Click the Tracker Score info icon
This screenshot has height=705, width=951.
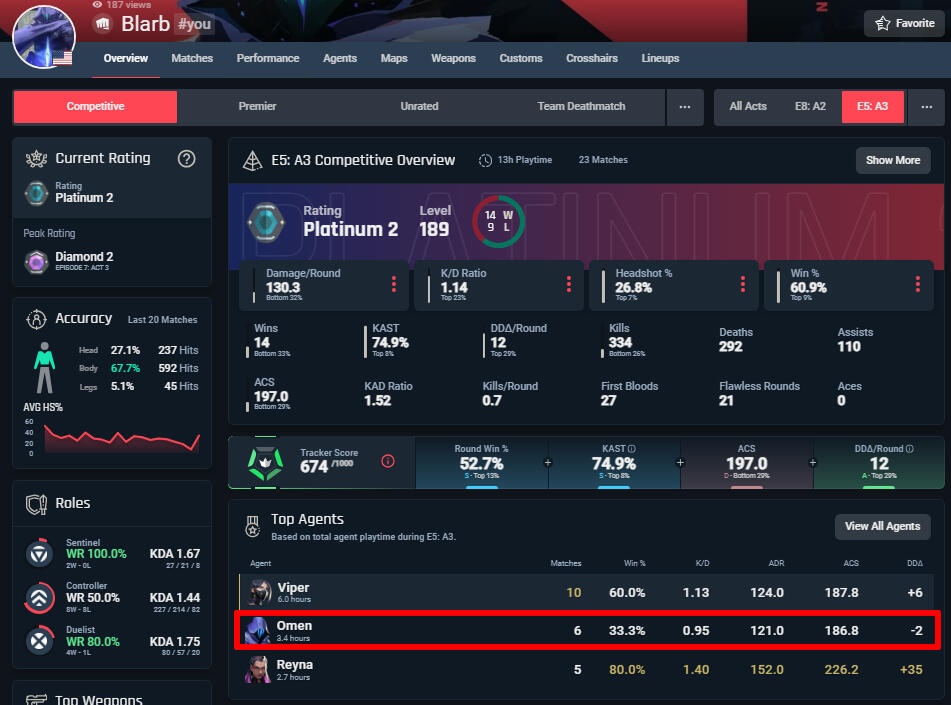388,461
